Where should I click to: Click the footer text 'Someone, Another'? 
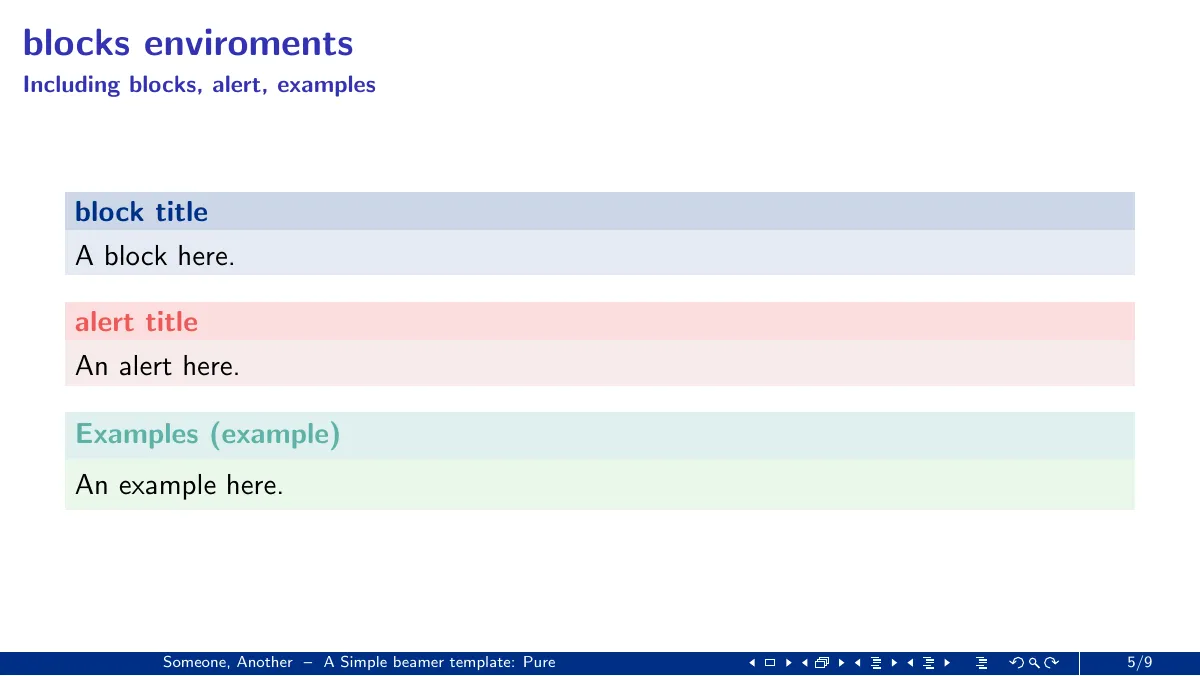tap(228, 662)
